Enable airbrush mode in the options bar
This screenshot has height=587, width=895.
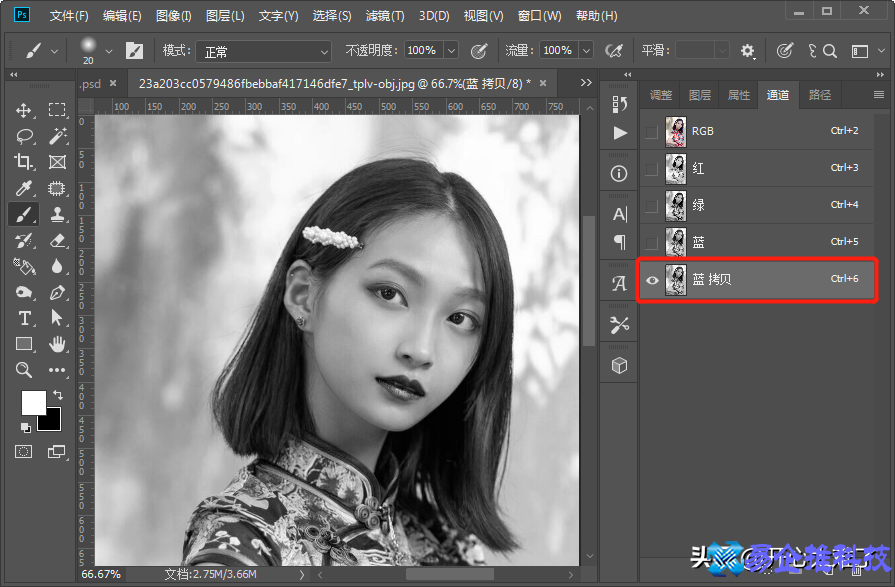pos(611,49)
